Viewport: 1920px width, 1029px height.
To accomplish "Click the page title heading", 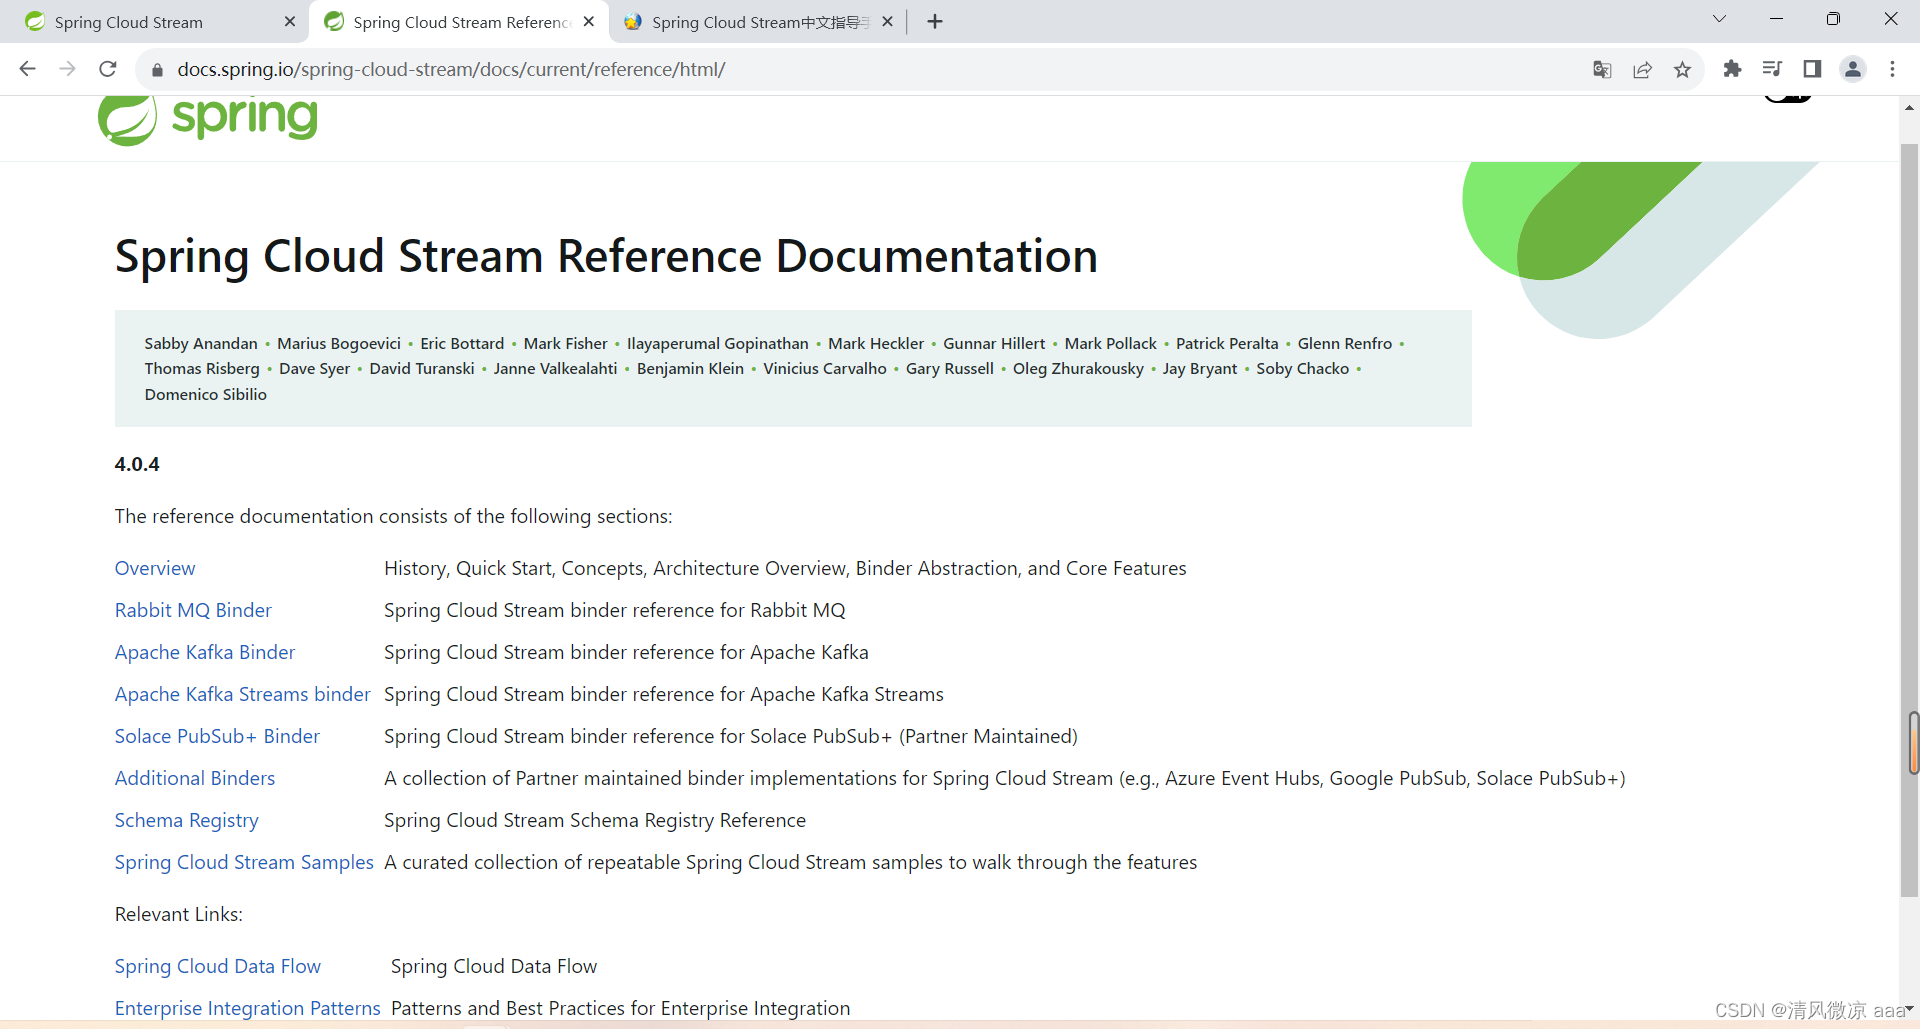I will coord(606,256).
